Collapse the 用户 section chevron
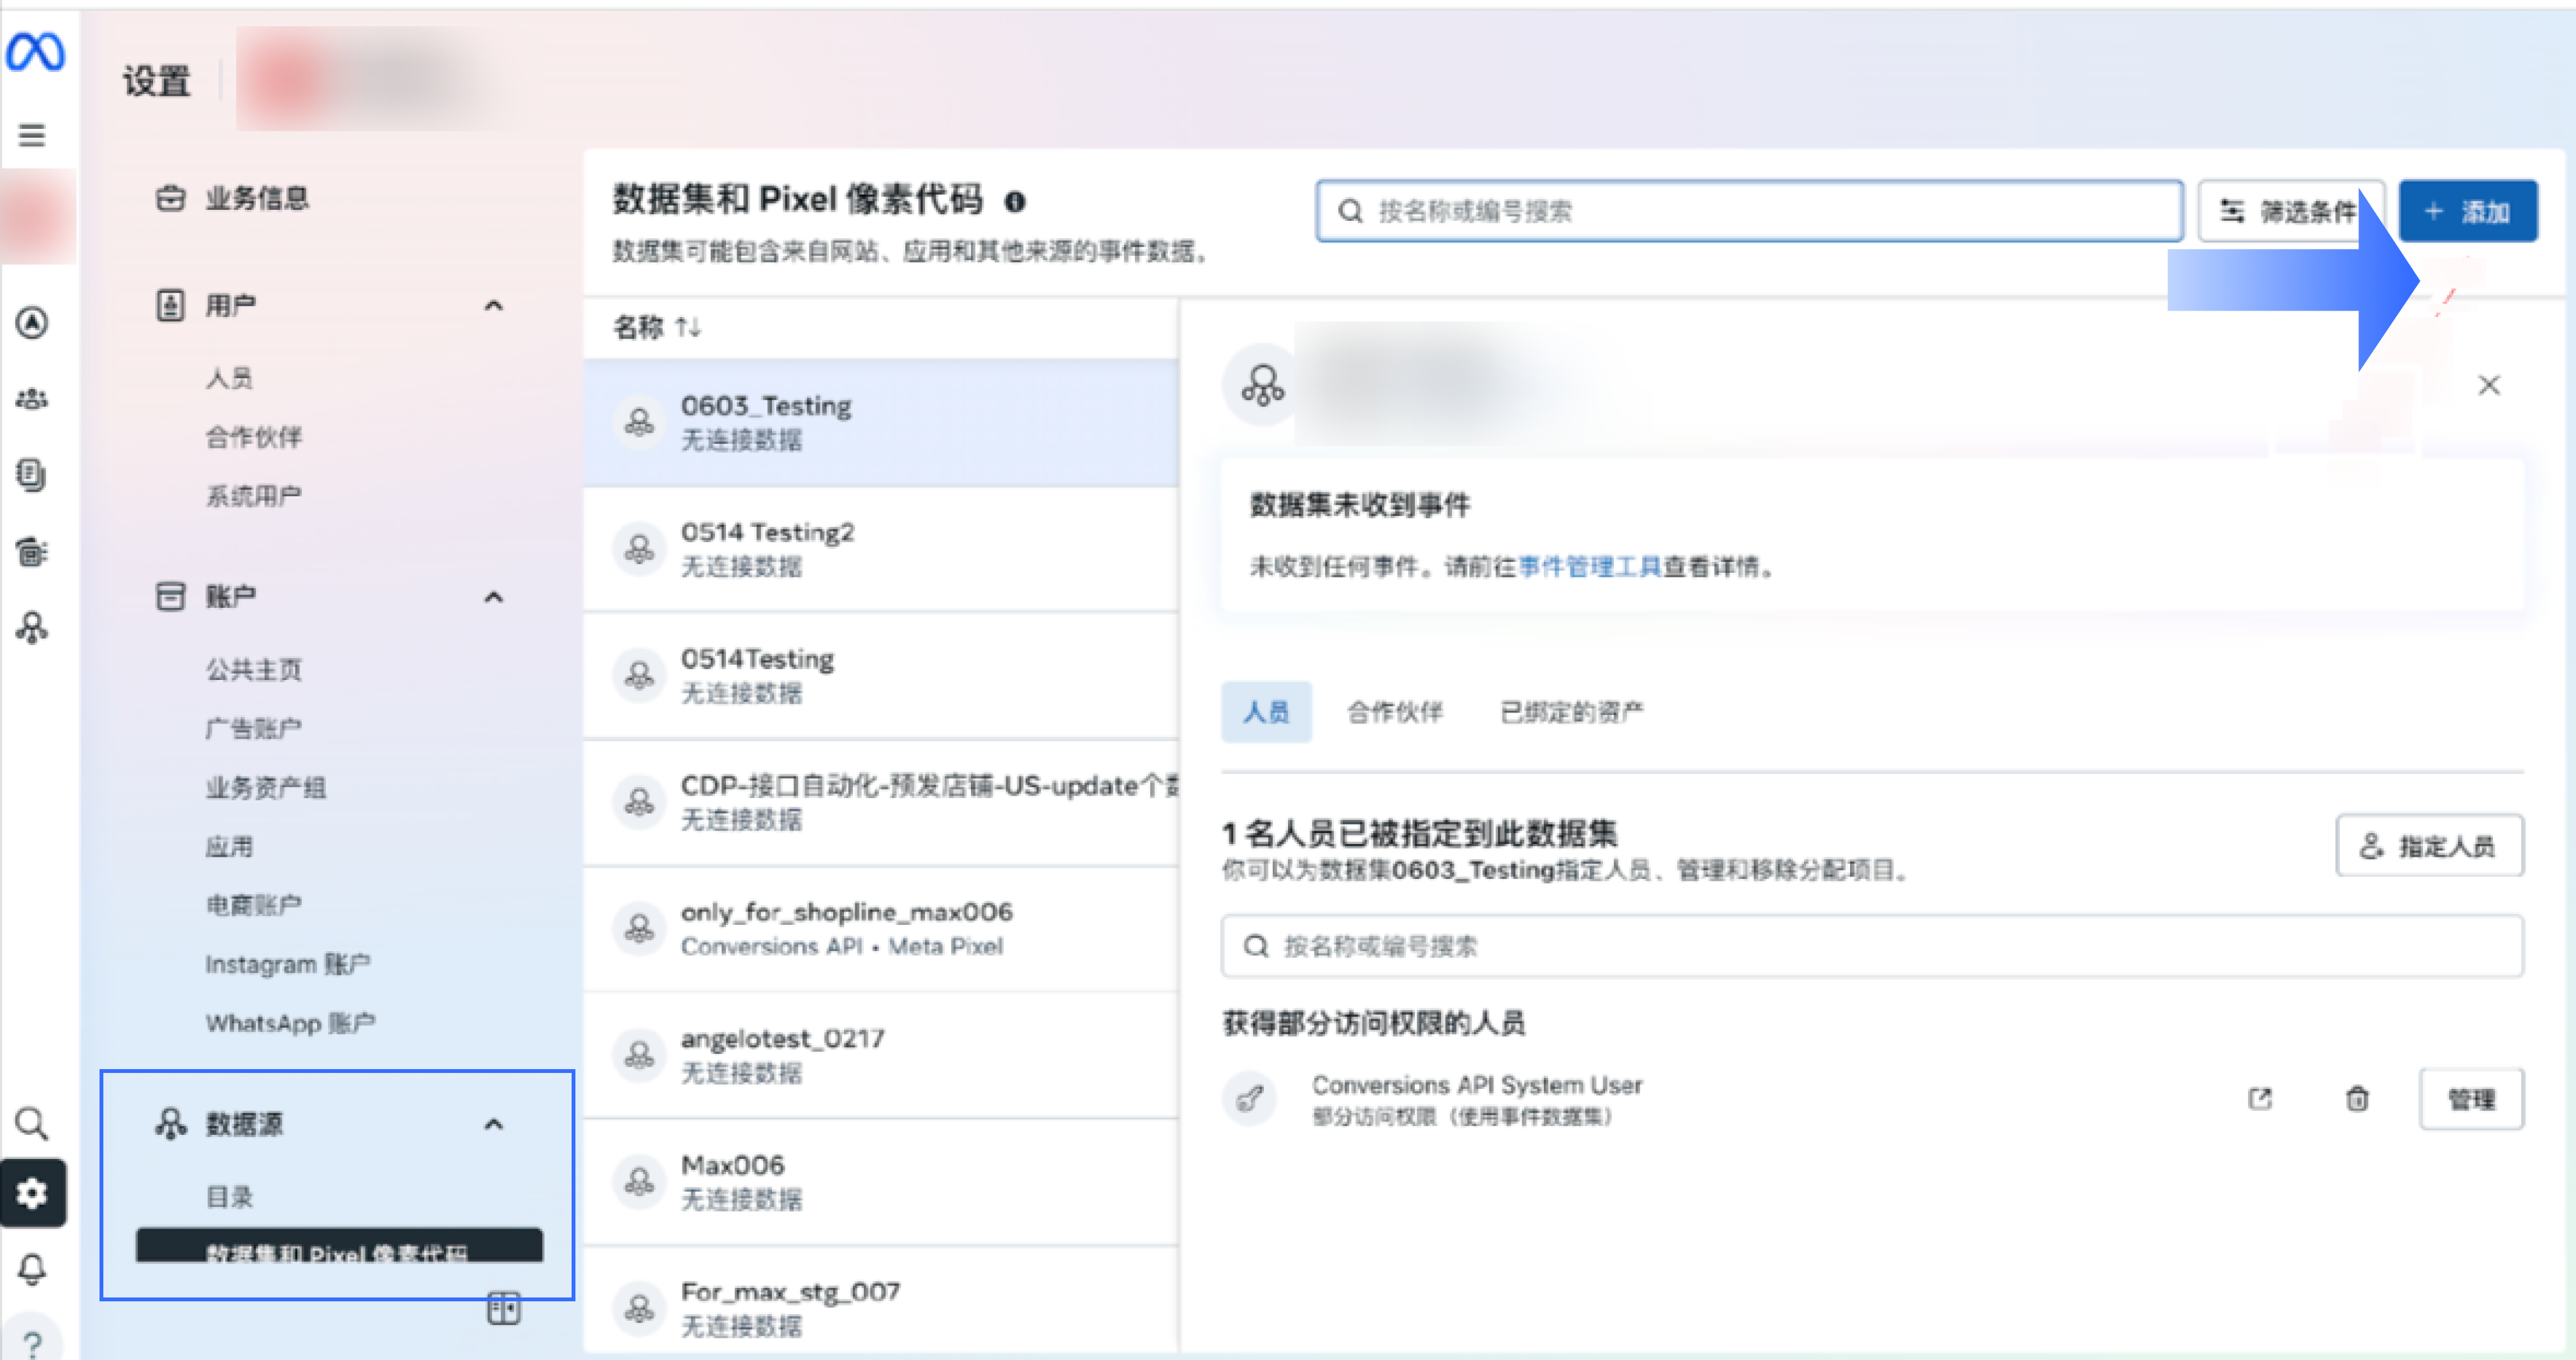The width and height of the screenshot is (2576, 1360). [x=493, y=305]
